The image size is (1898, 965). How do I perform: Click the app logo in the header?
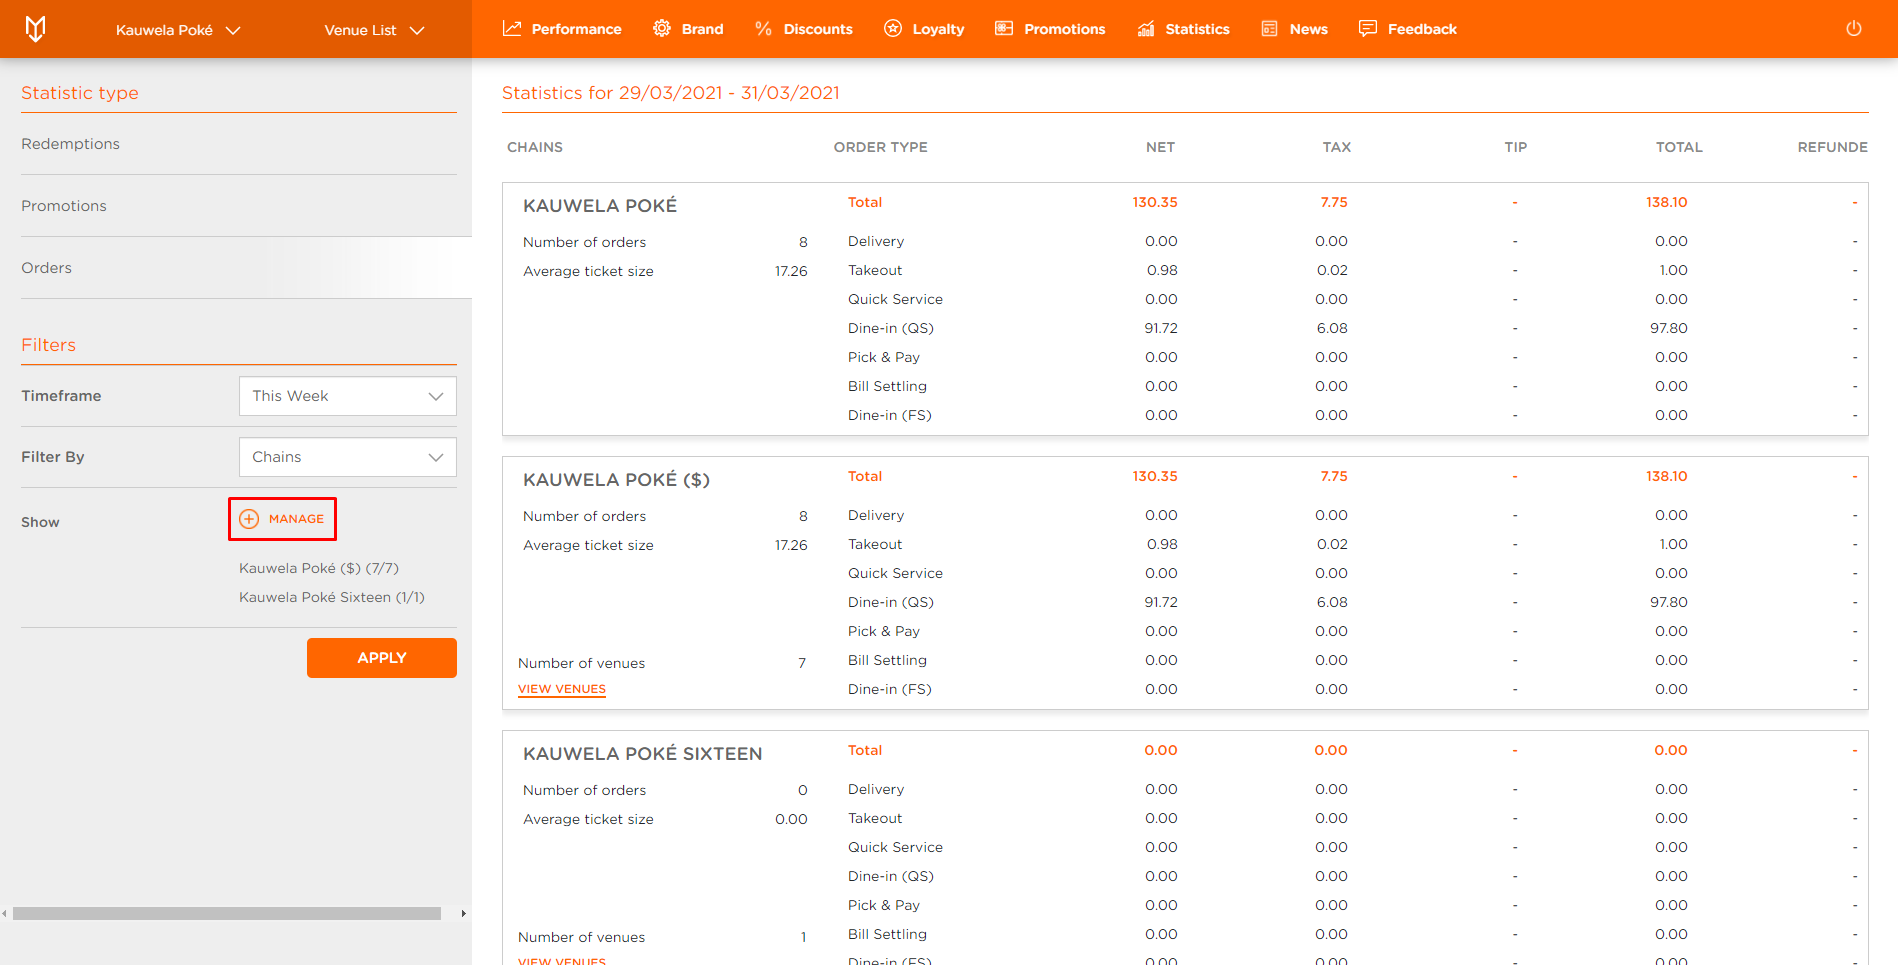35,29
